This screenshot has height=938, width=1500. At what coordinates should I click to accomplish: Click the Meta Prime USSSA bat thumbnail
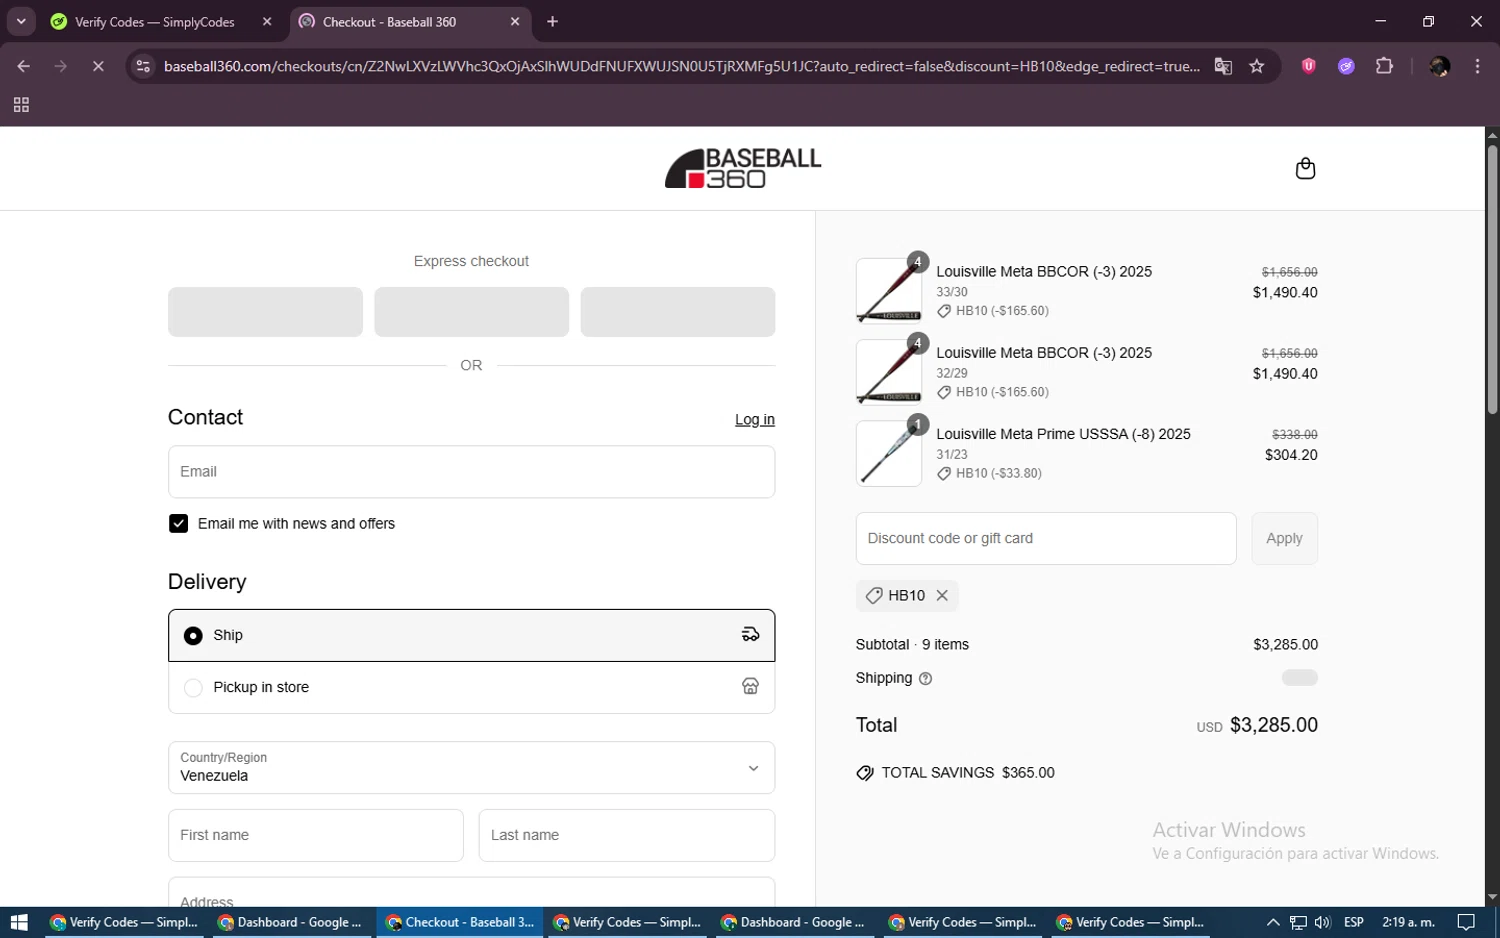pos(889,453)
